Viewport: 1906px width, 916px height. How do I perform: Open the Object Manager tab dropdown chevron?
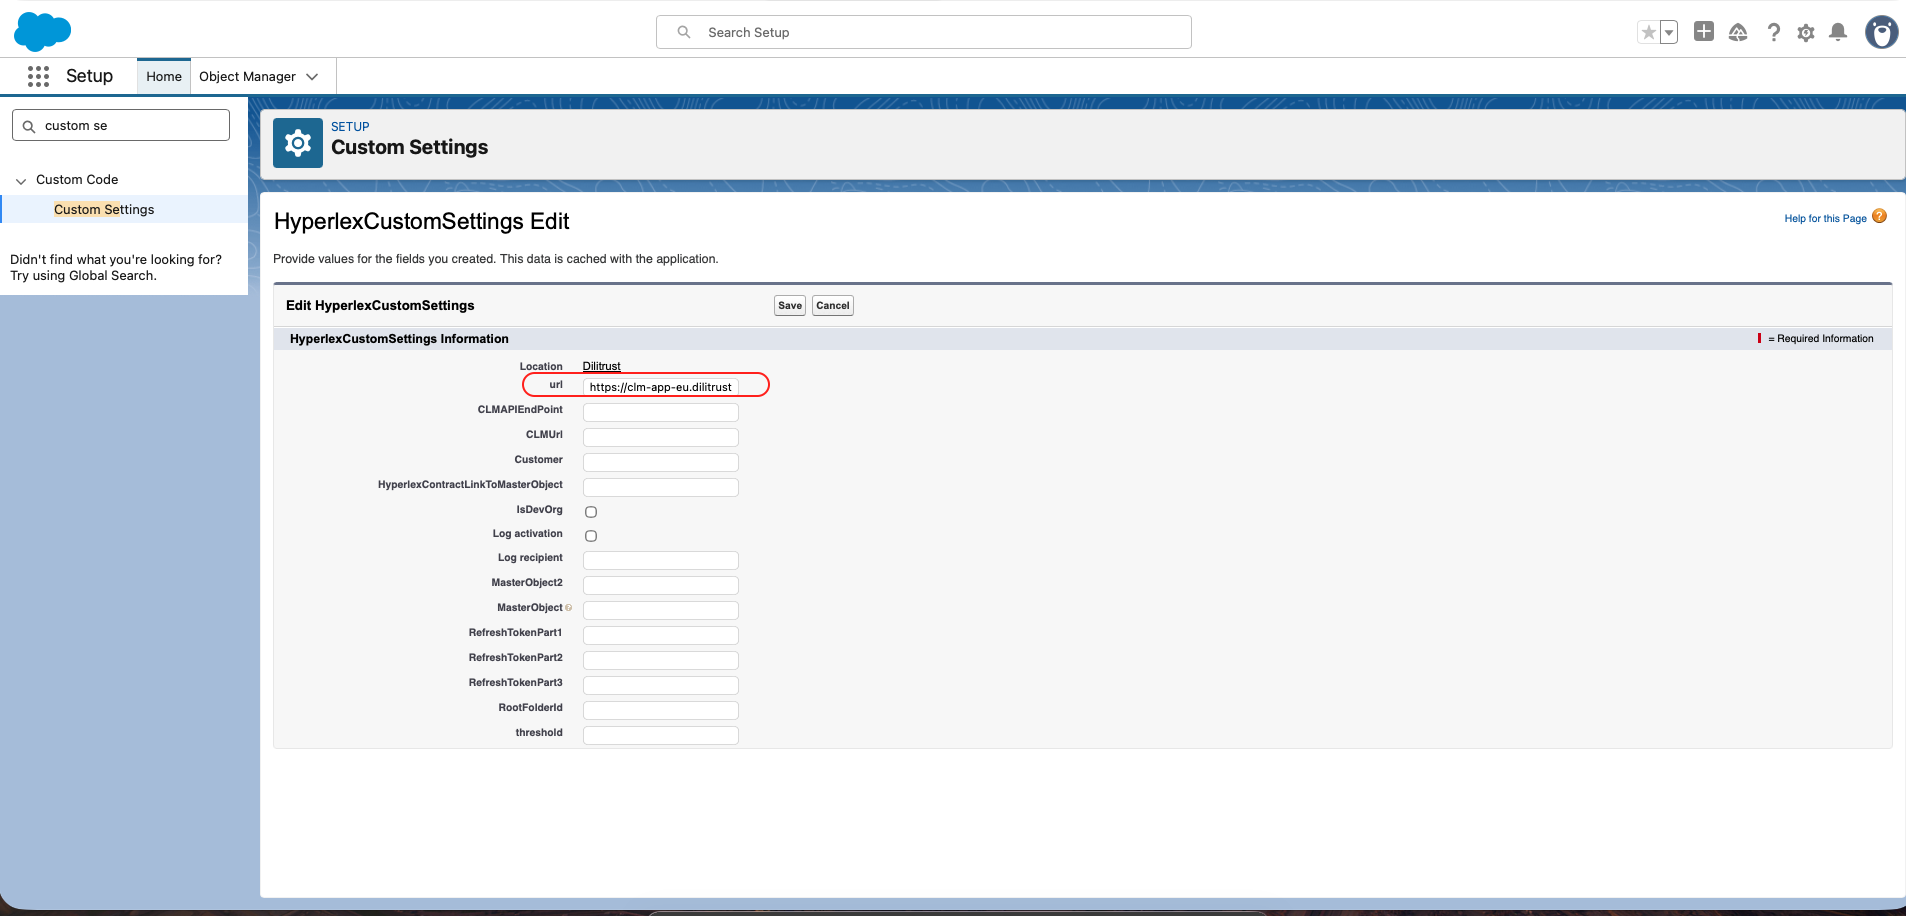tap(312, 77)
